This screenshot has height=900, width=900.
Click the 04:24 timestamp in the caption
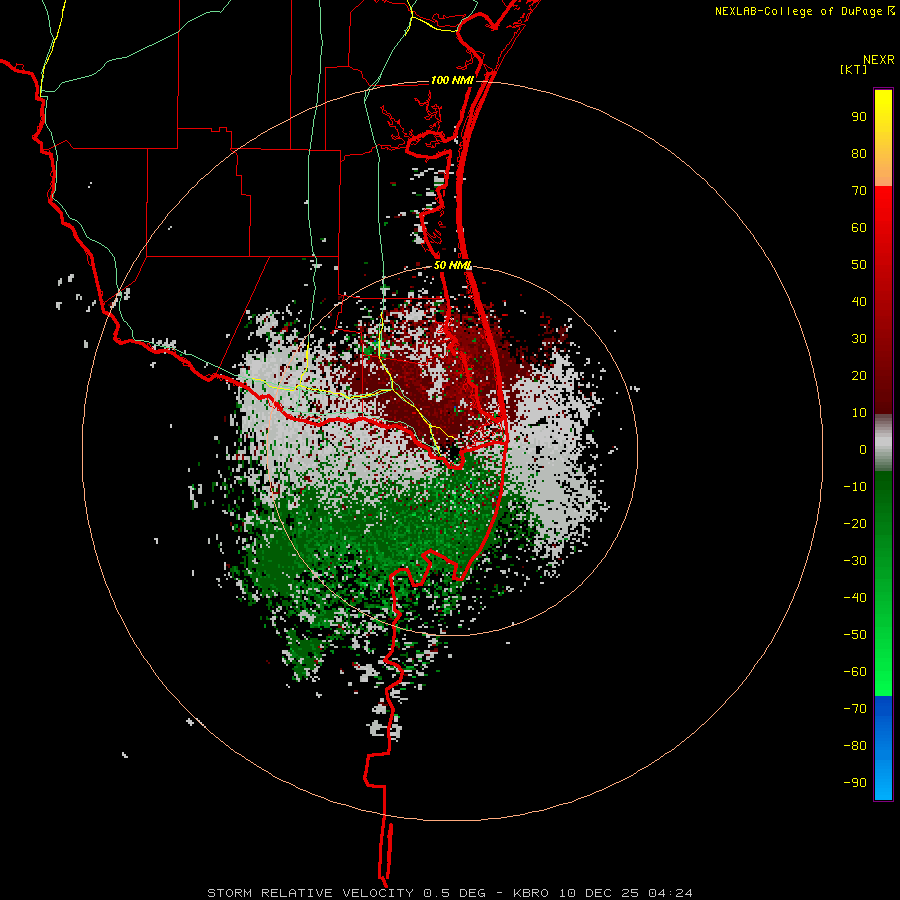pyautogui.click(x=670, y=893)
